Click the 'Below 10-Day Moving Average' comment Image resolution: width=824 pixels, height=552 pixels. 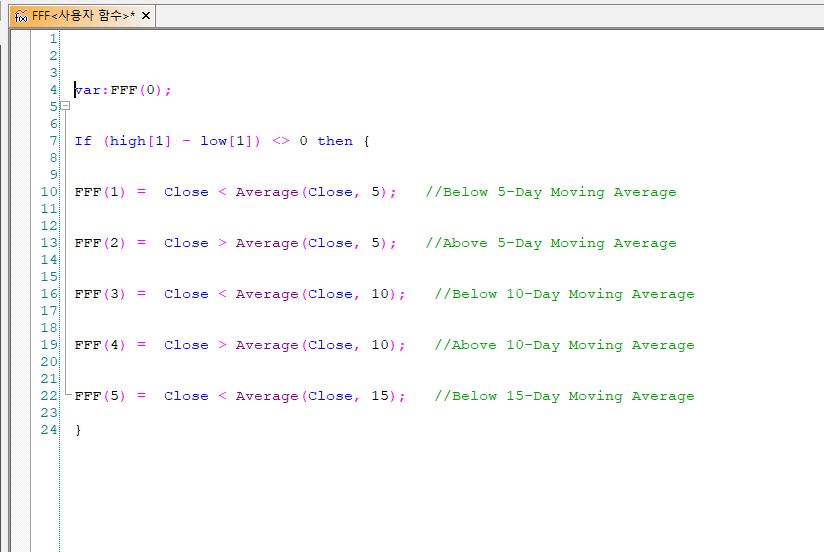[564, 294]
